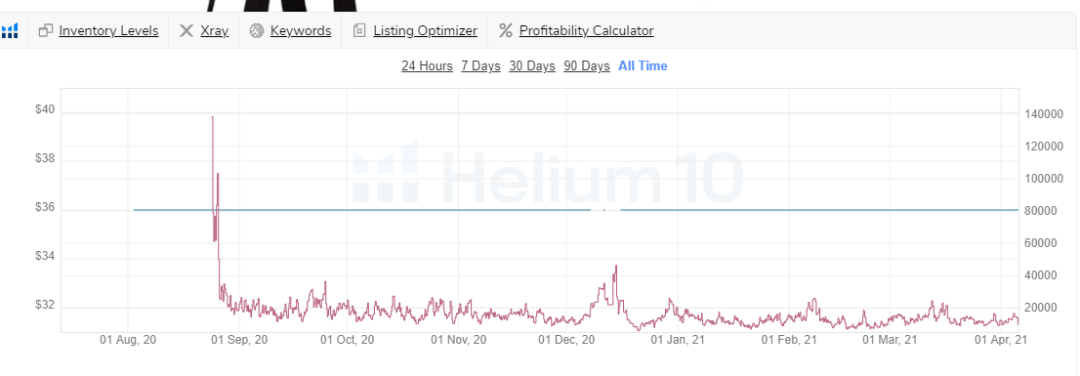Screen dimensions: 1080x376
Task: Switch chart range to 7 Days
Action: tap(481, 66)
